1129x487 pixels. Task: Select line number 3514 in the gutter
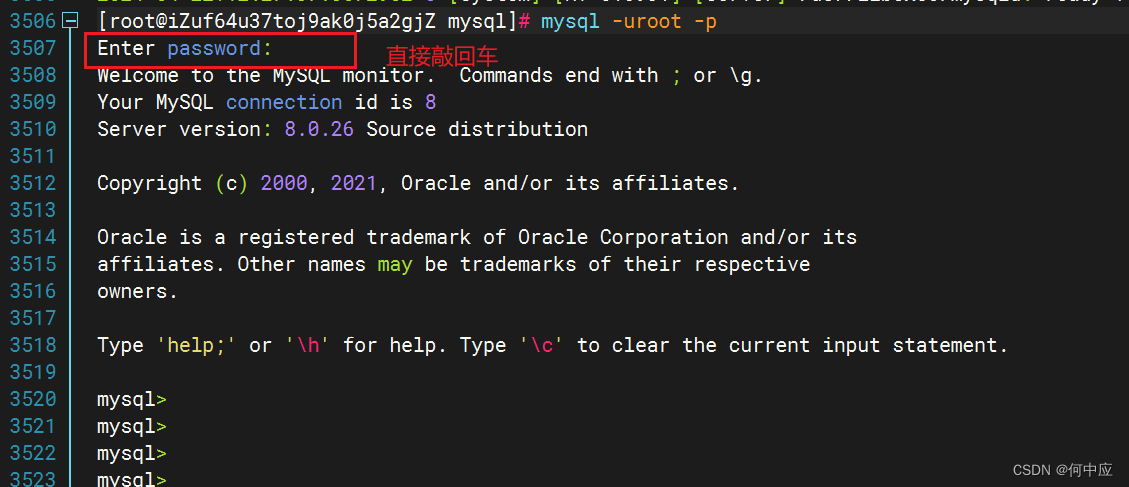[x=33, y=238]
